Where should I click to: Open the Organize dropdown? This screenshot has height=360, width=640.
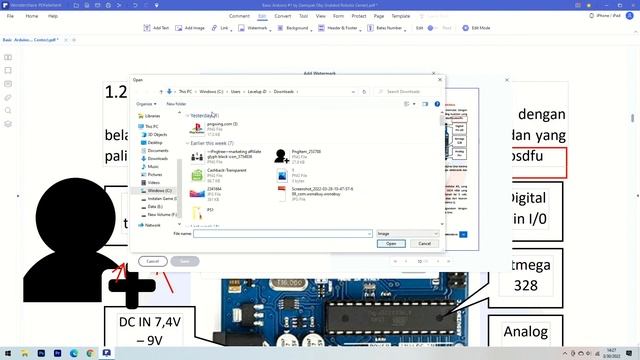point(146,104)
